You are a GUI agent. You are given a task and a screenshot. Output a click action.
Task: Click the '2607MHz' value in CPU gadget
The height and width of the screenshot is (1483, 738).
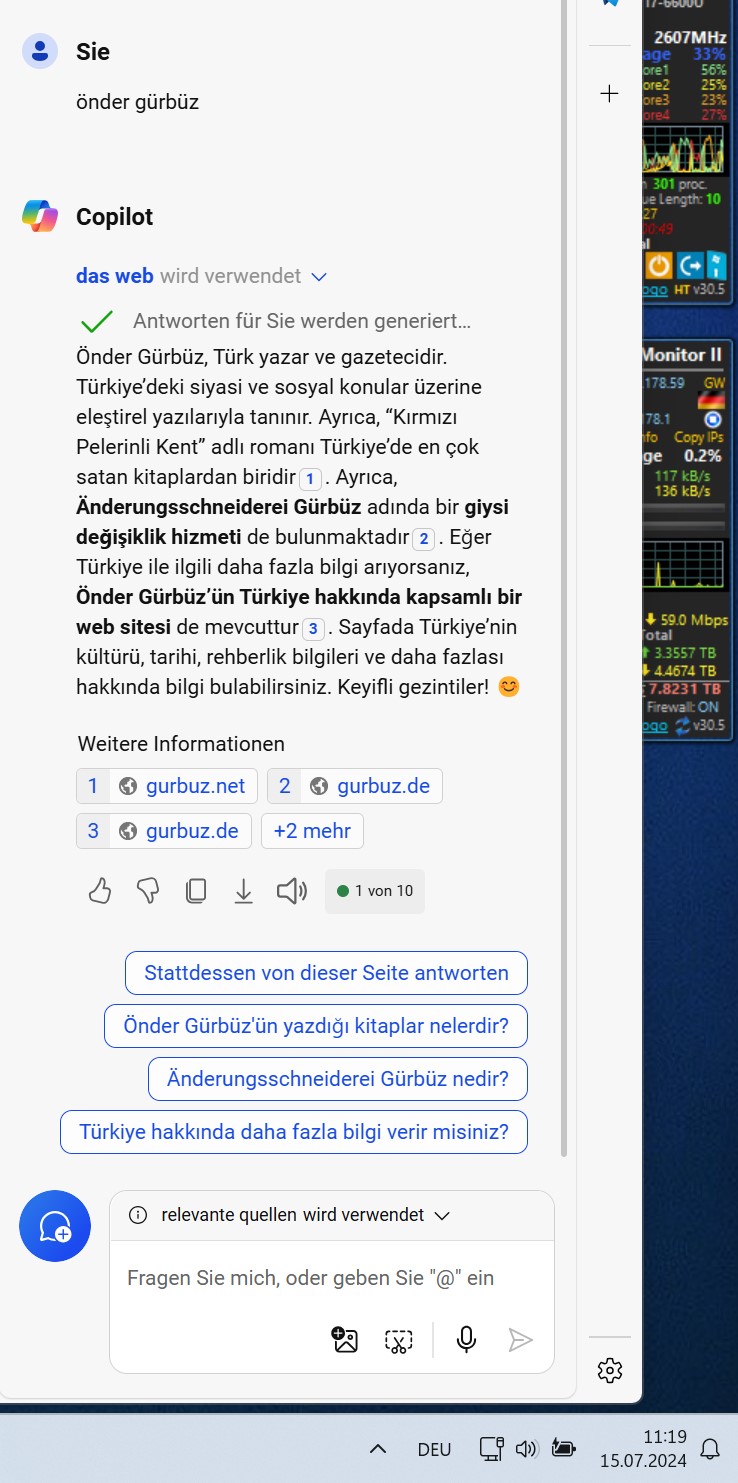coord(690,39)
